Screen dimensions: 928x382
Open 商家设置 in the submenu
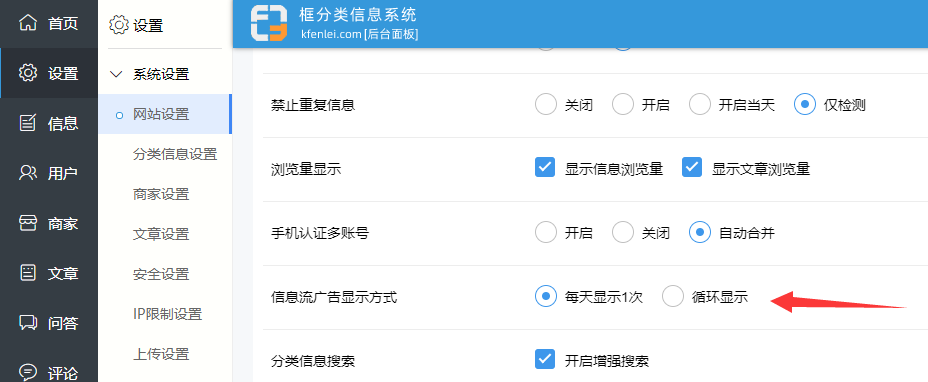pyautogui.click(x=161, y=194)
